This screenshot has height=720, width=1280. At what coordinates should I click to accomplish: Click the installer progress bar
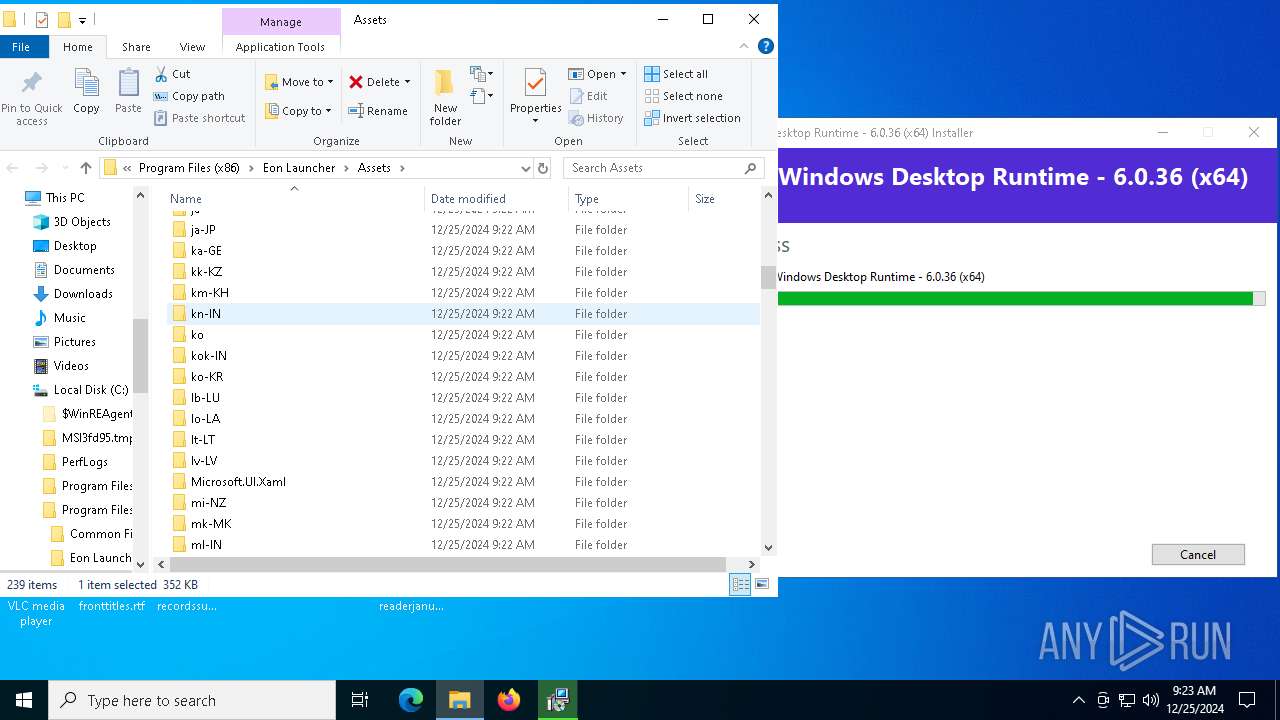[1021, 298]
